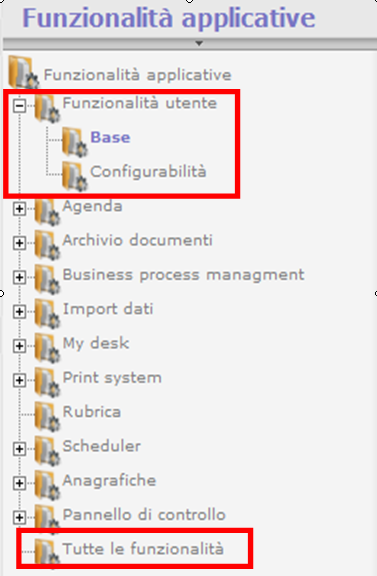Image resolution: width=377 pixels, height=576 pixels.
Task: Expand the Print system branch
Action: [x=19, y=380]
